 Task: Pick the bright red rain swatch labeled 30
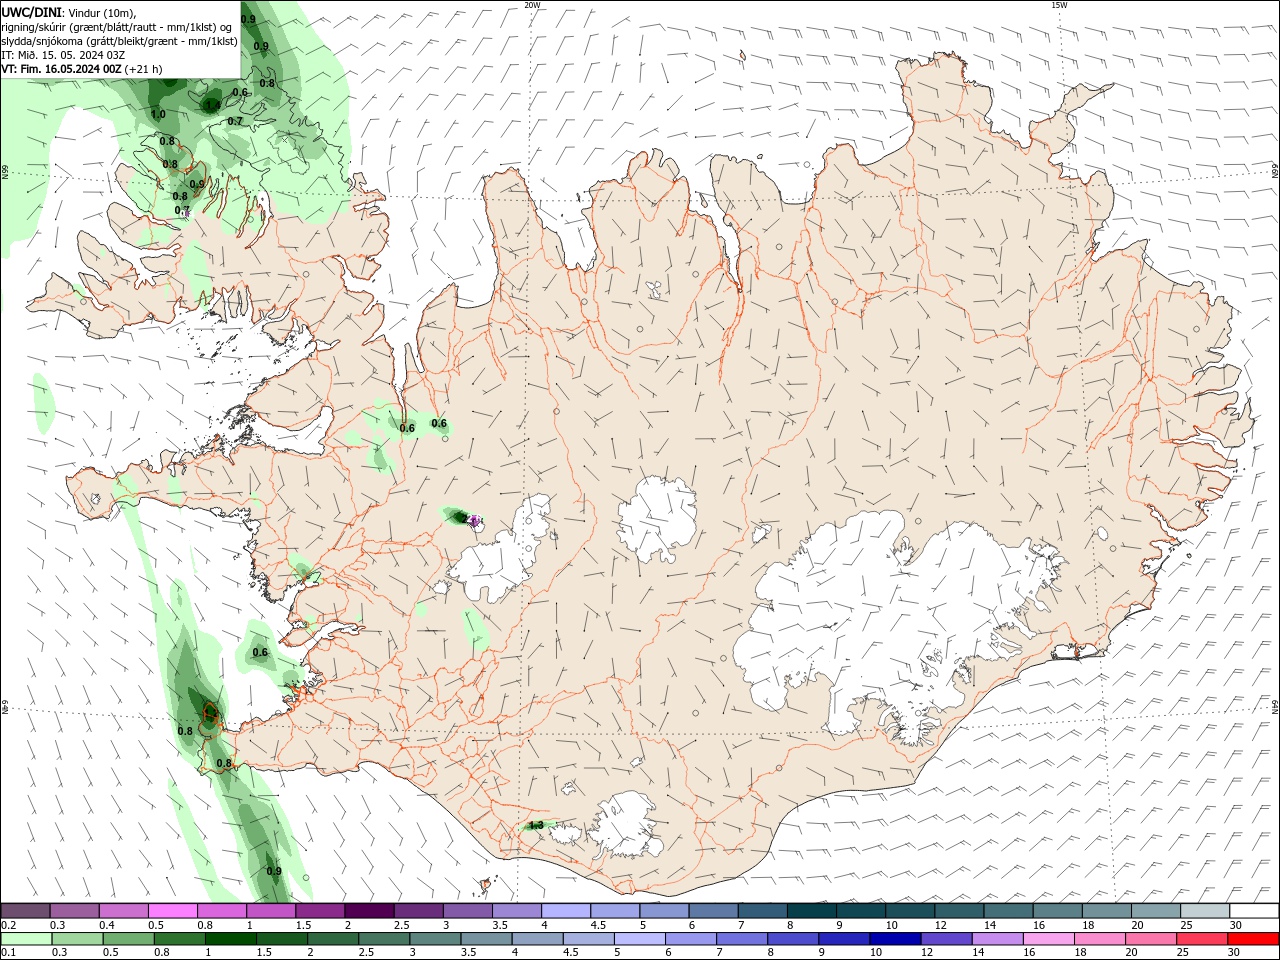click(1253, 939)
